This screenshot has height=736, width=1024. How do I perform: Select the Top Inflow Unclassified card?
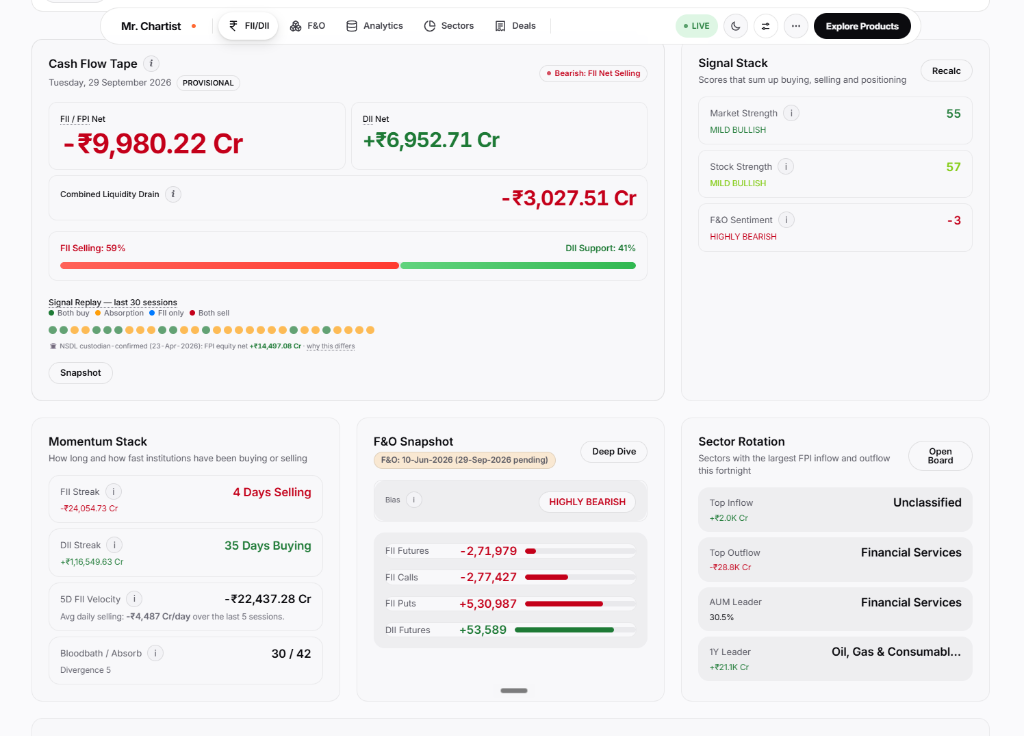coord(835,509)
